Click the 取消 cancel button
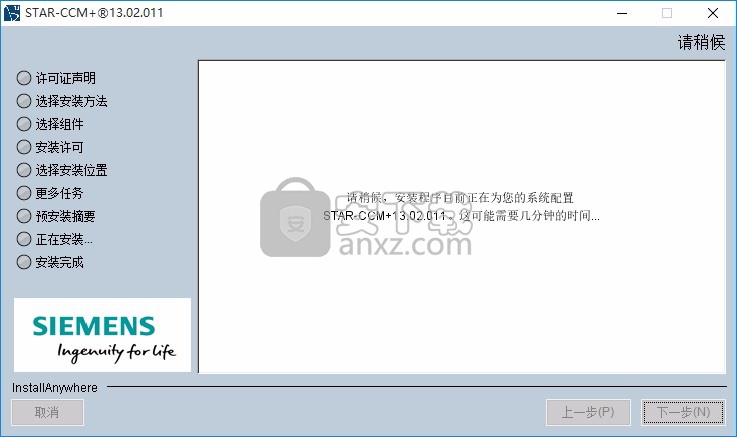Image resolution: width=737 pixels, height=437 pixels. pos(47,413)
